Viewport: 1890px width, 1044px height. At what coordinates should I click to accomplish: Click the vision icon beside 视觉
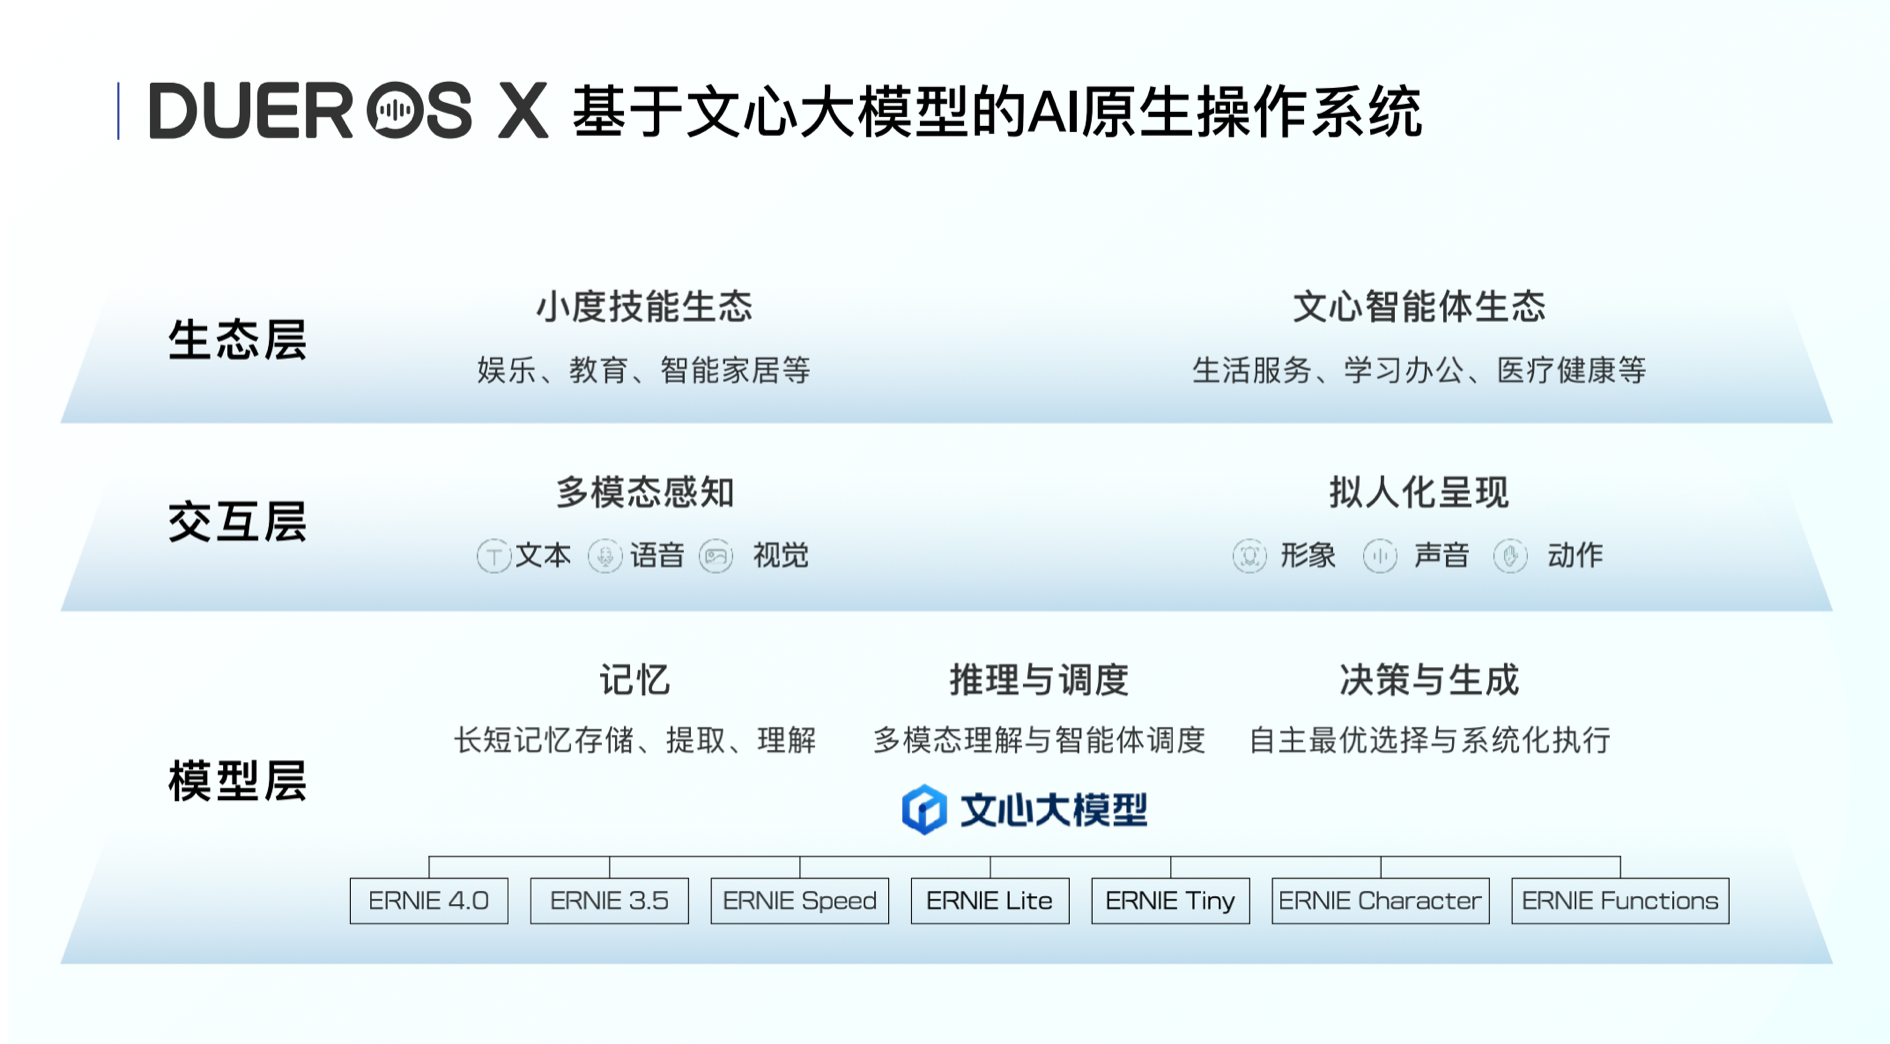coord(716,556)
